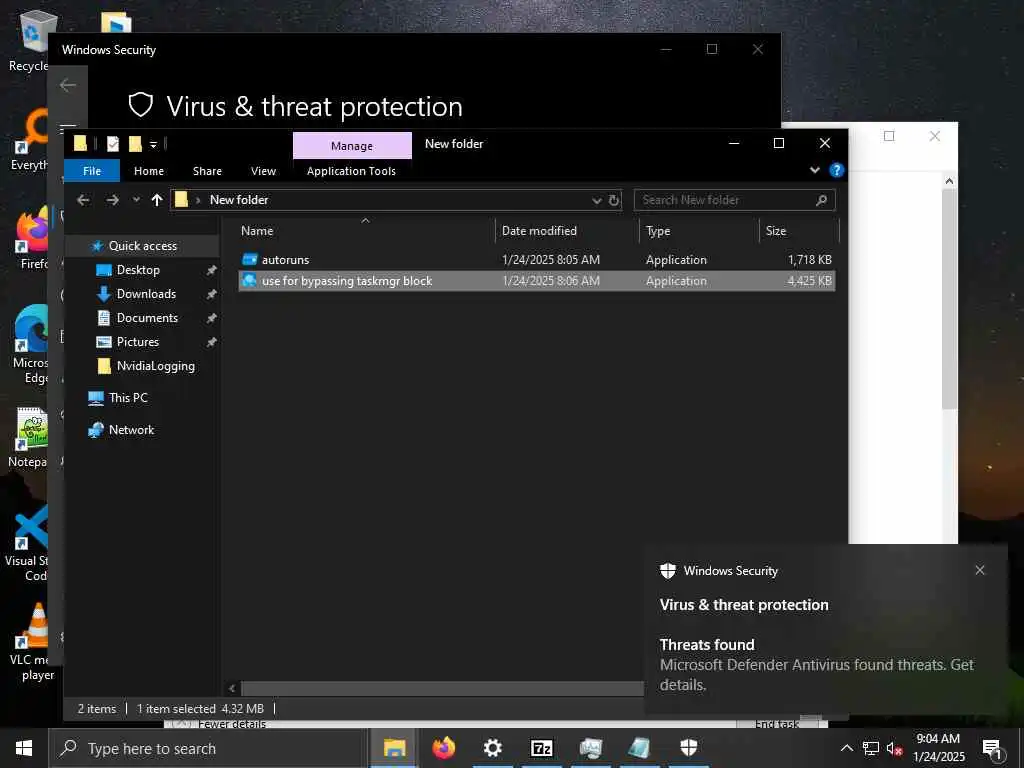Expand the ribbon with the chevron

point(814,170)
